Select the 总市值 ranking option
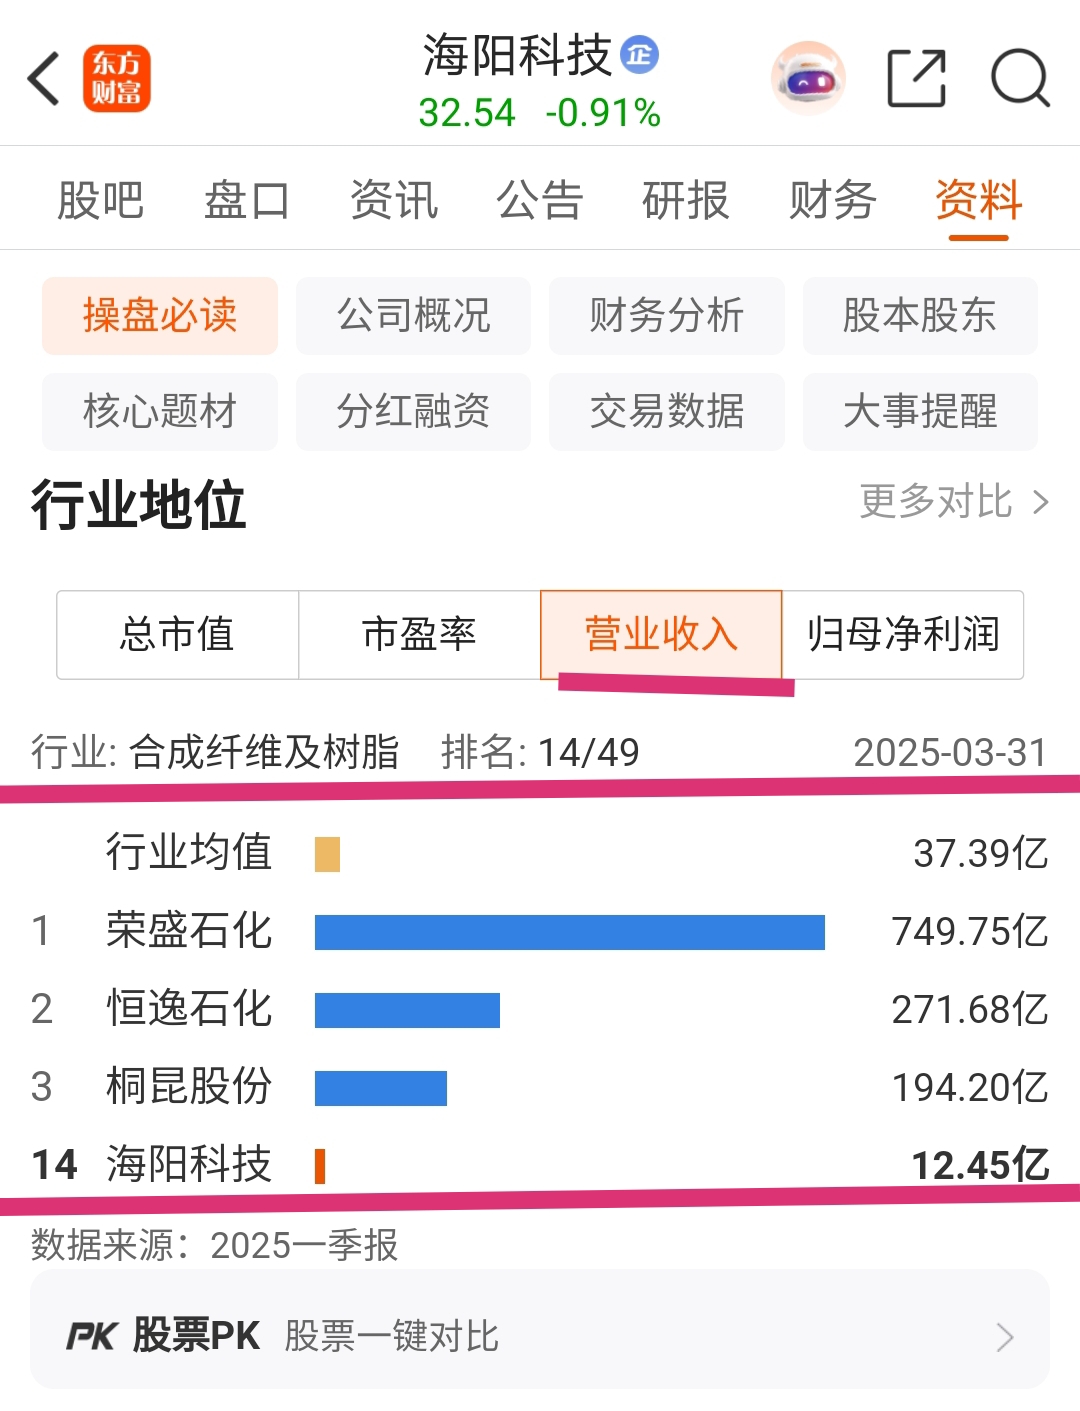The height and width of the screenshot is (1411, 1080). [x=178, y=635]
